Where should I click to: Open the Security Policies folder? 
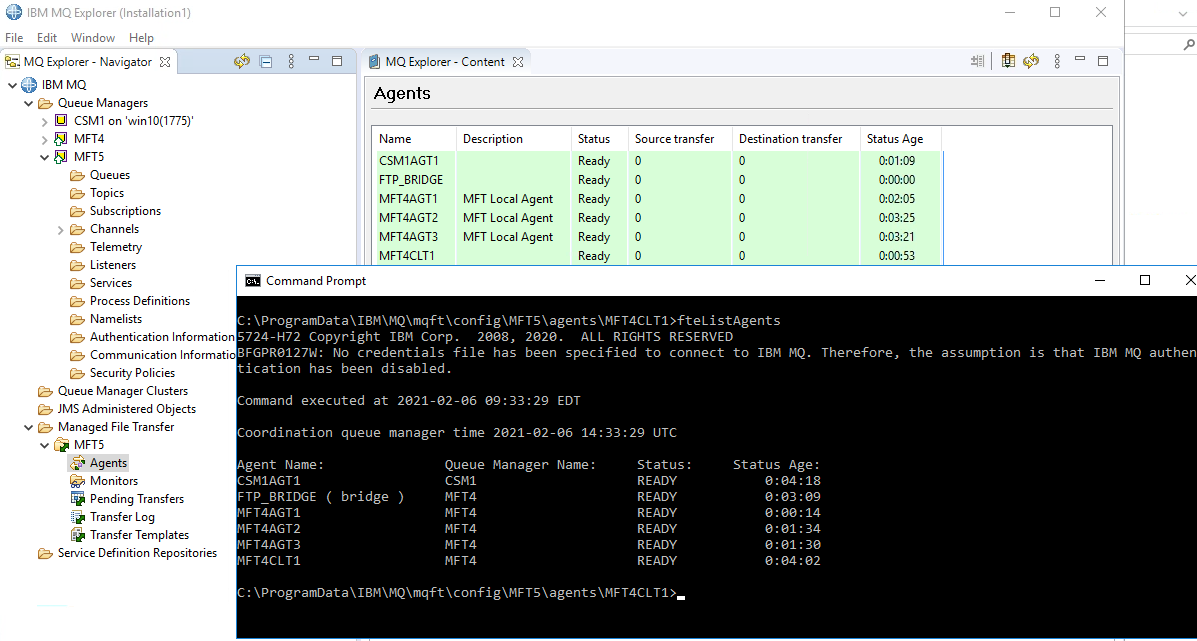(132, 373)
